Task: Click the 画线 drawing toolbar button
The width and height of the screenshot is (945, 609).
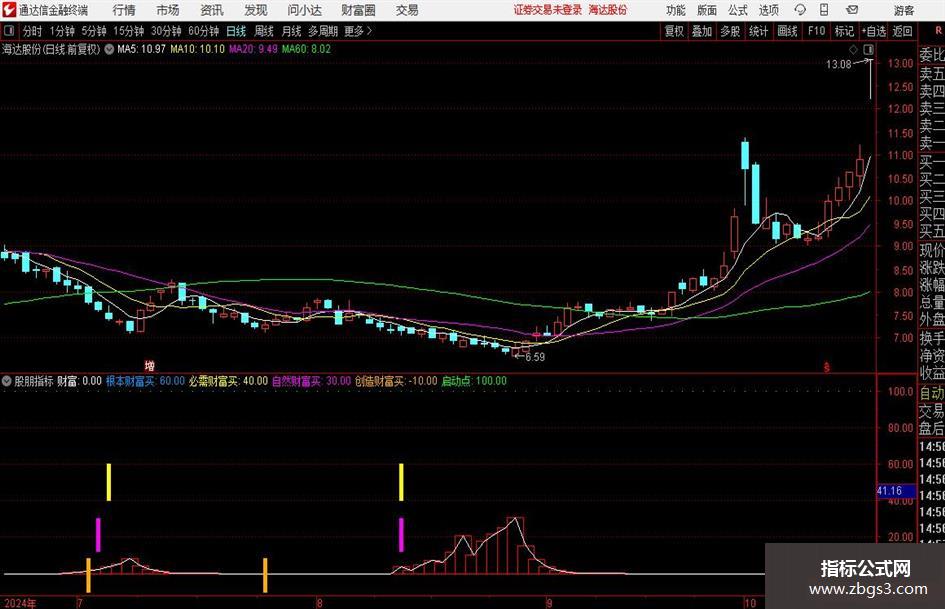Action: [x=787, y=31]
